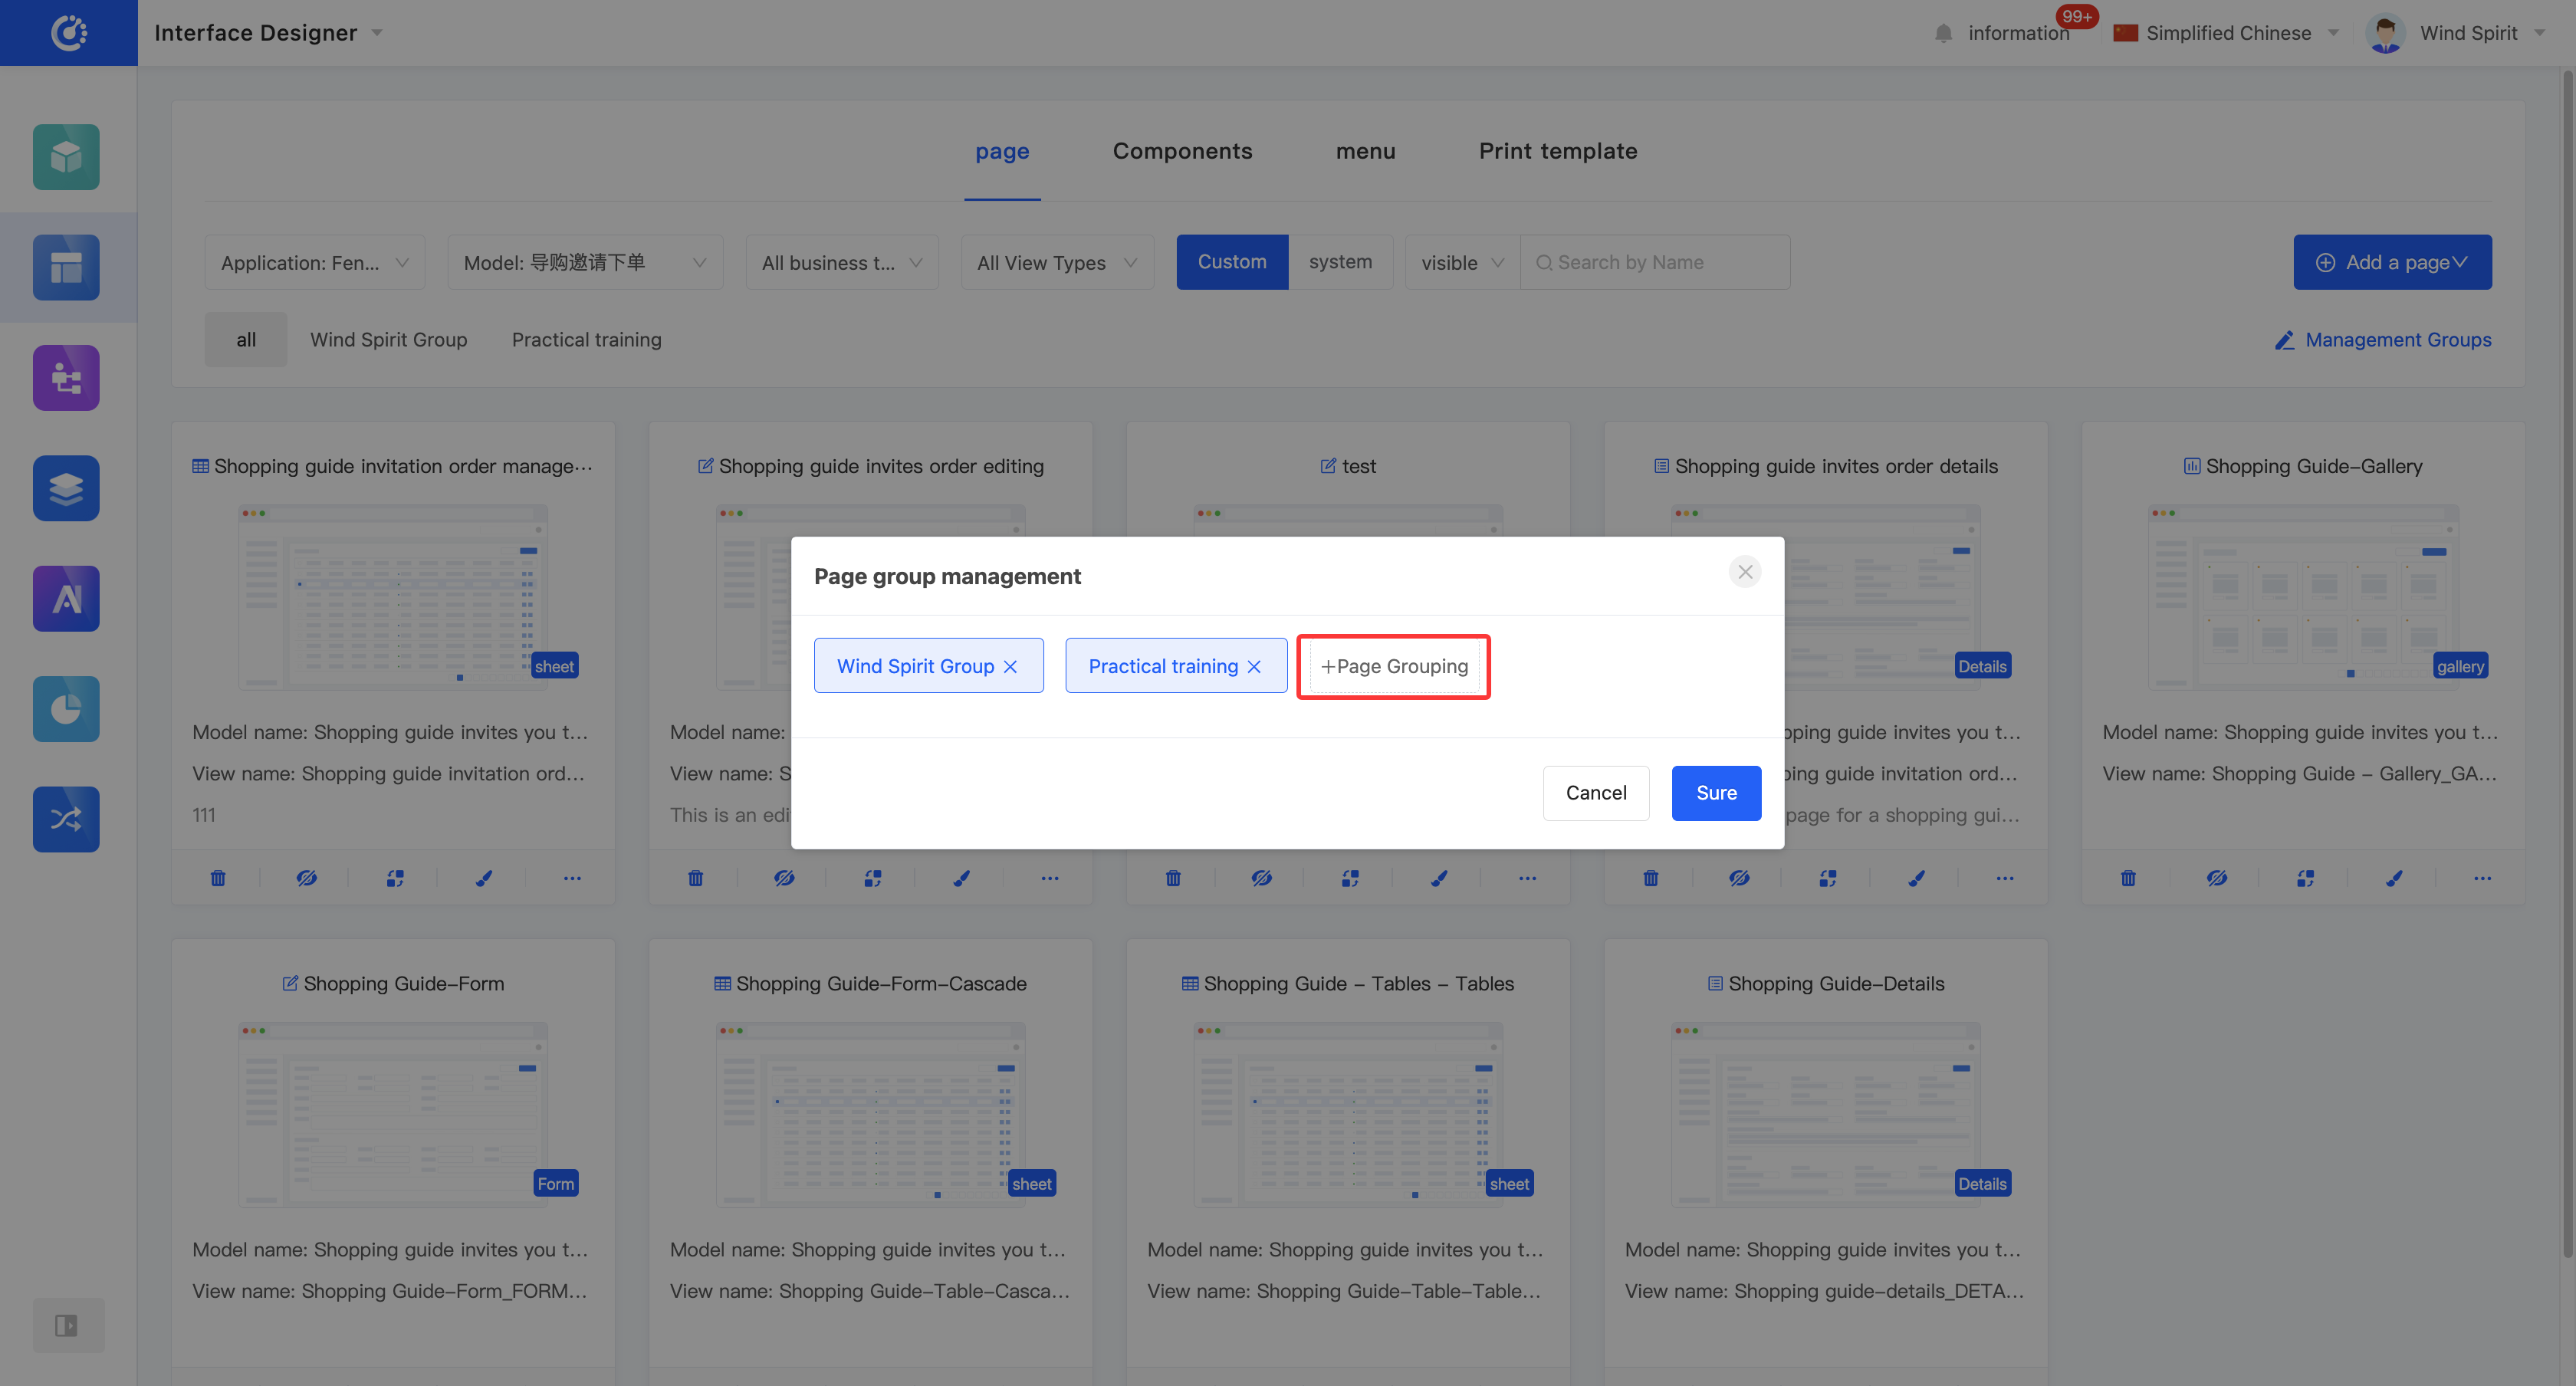Image resolution: width=2576 pixels, height=1386 pixels.
Task: Click the stacked-layers icon in the sidebar
Action: coord(66,488)
